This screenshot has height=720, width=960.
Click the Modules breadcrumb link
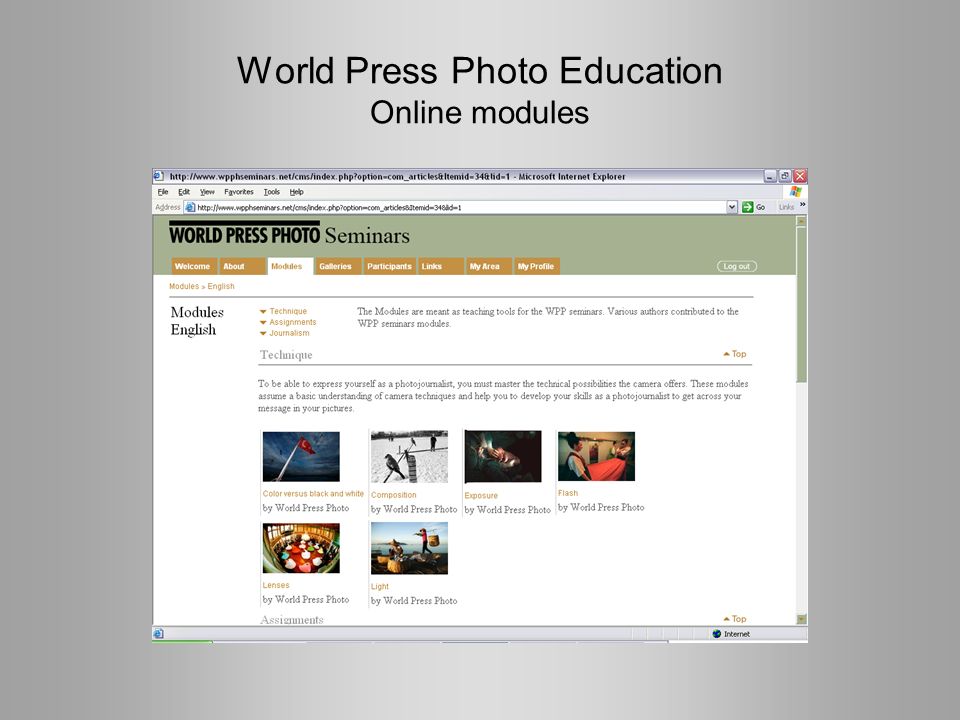[184, 286]
